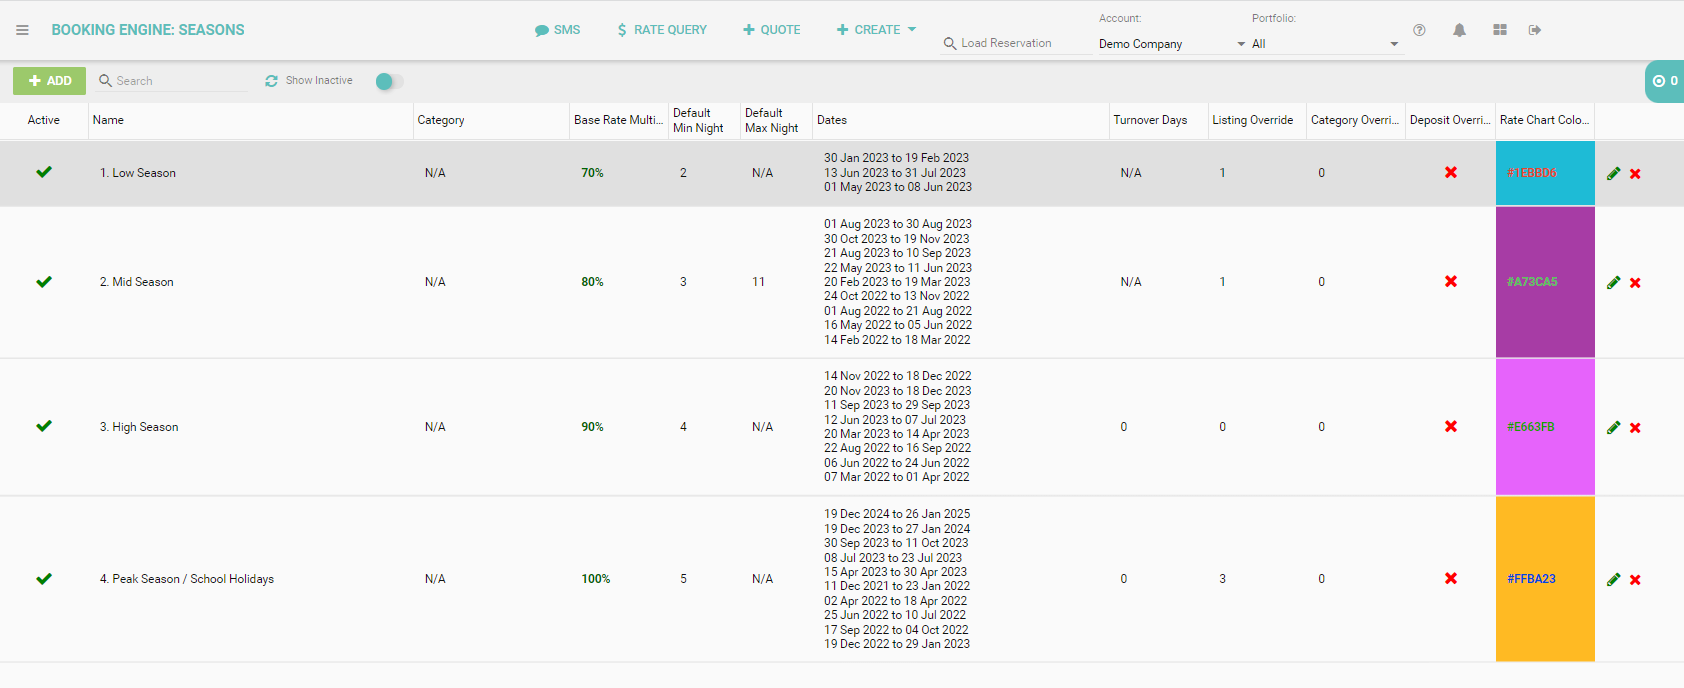Click the refresh icon beside Show Inactive

tap(271, 81)
